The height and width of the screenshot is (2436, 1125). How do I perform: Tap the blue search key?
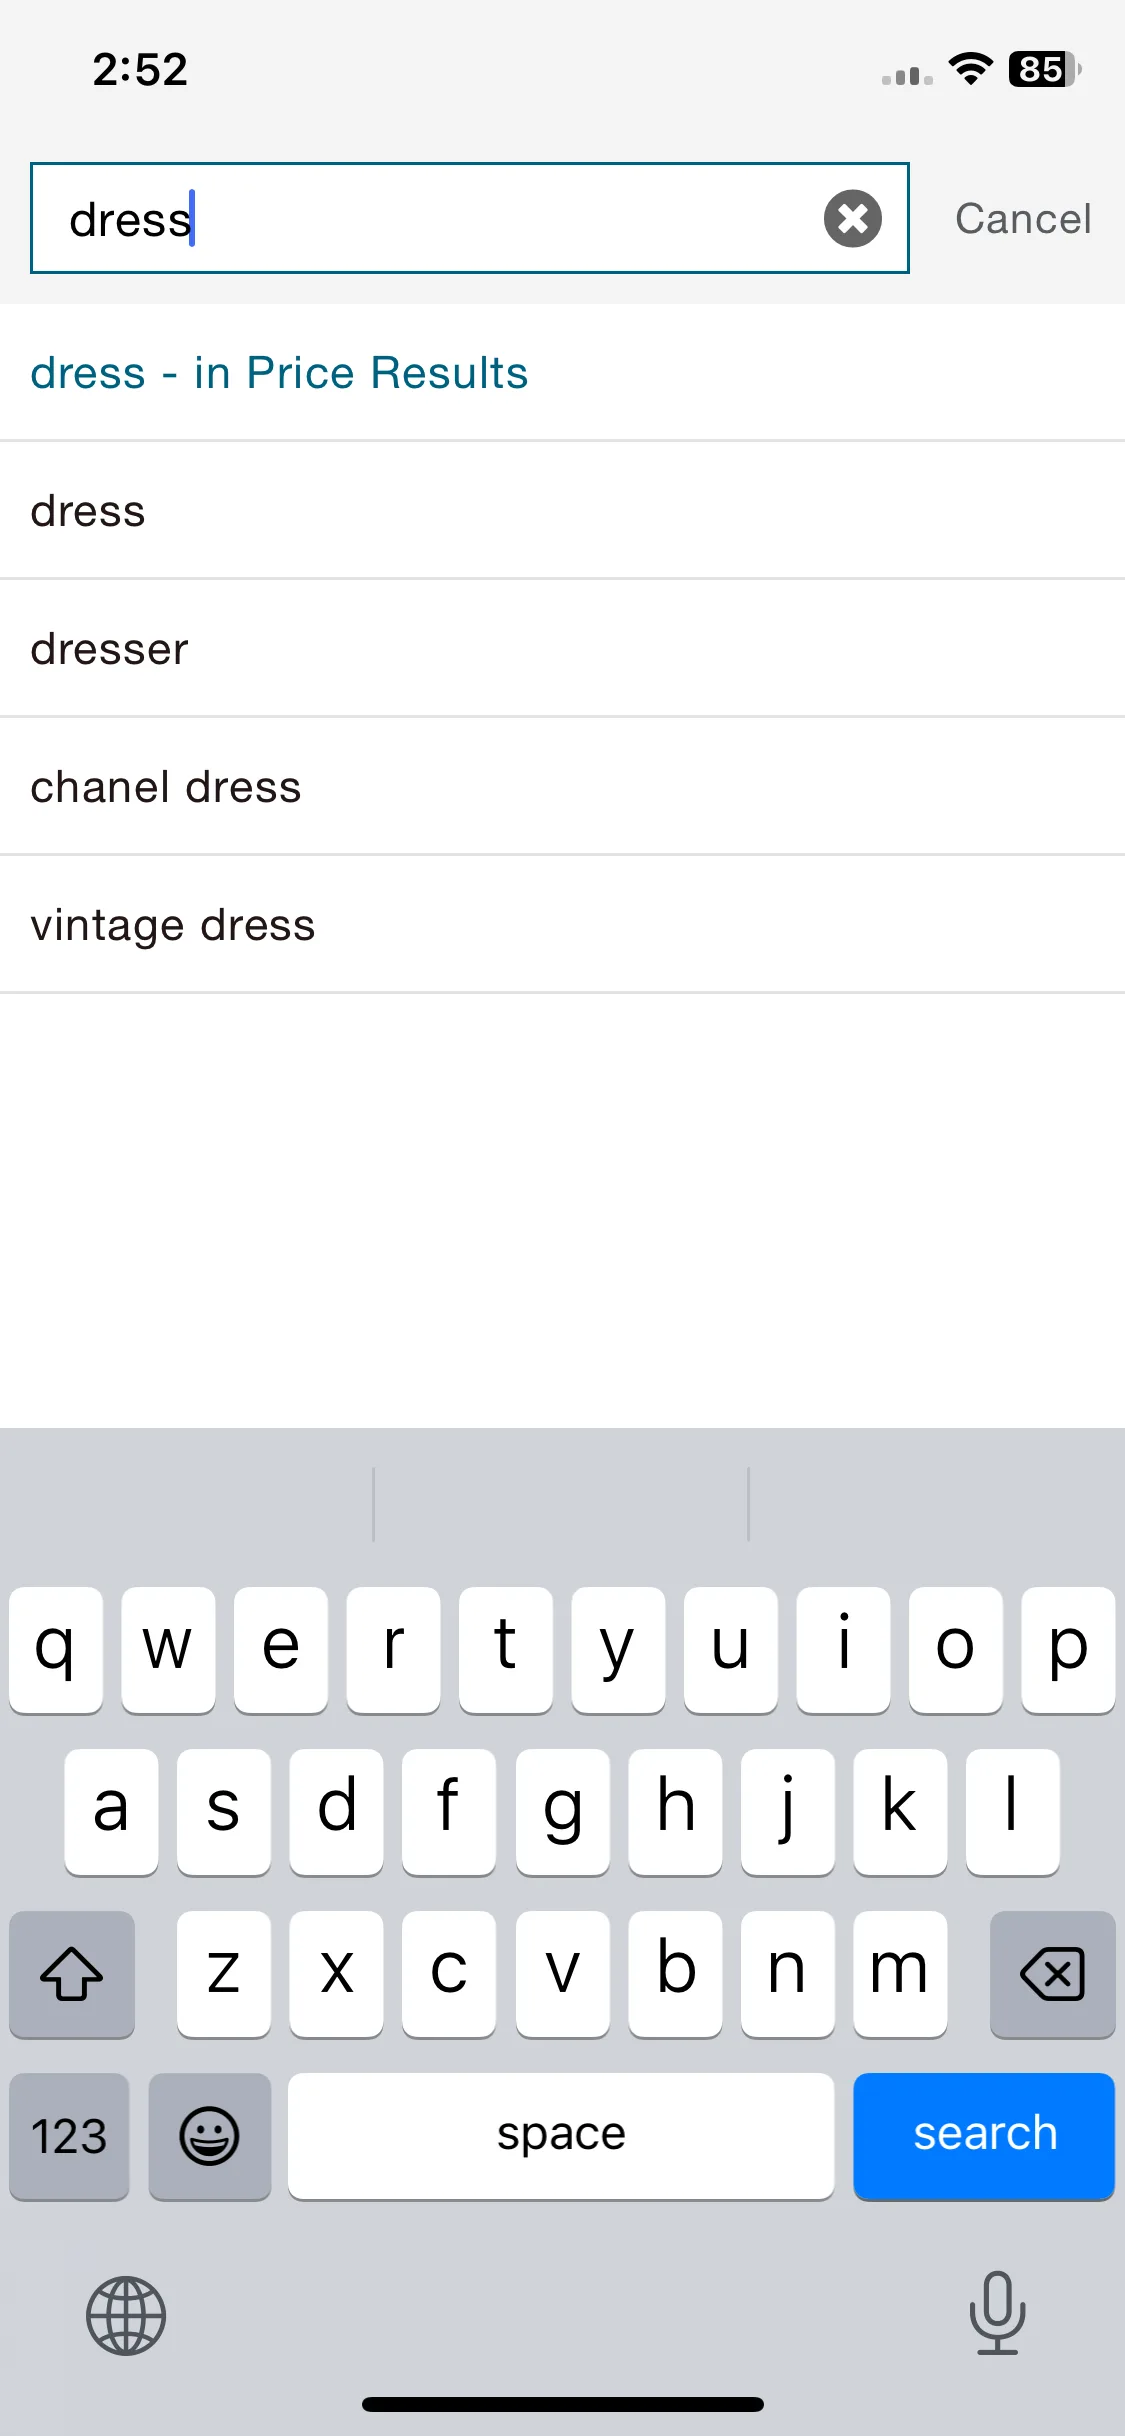pos(984,2136)
